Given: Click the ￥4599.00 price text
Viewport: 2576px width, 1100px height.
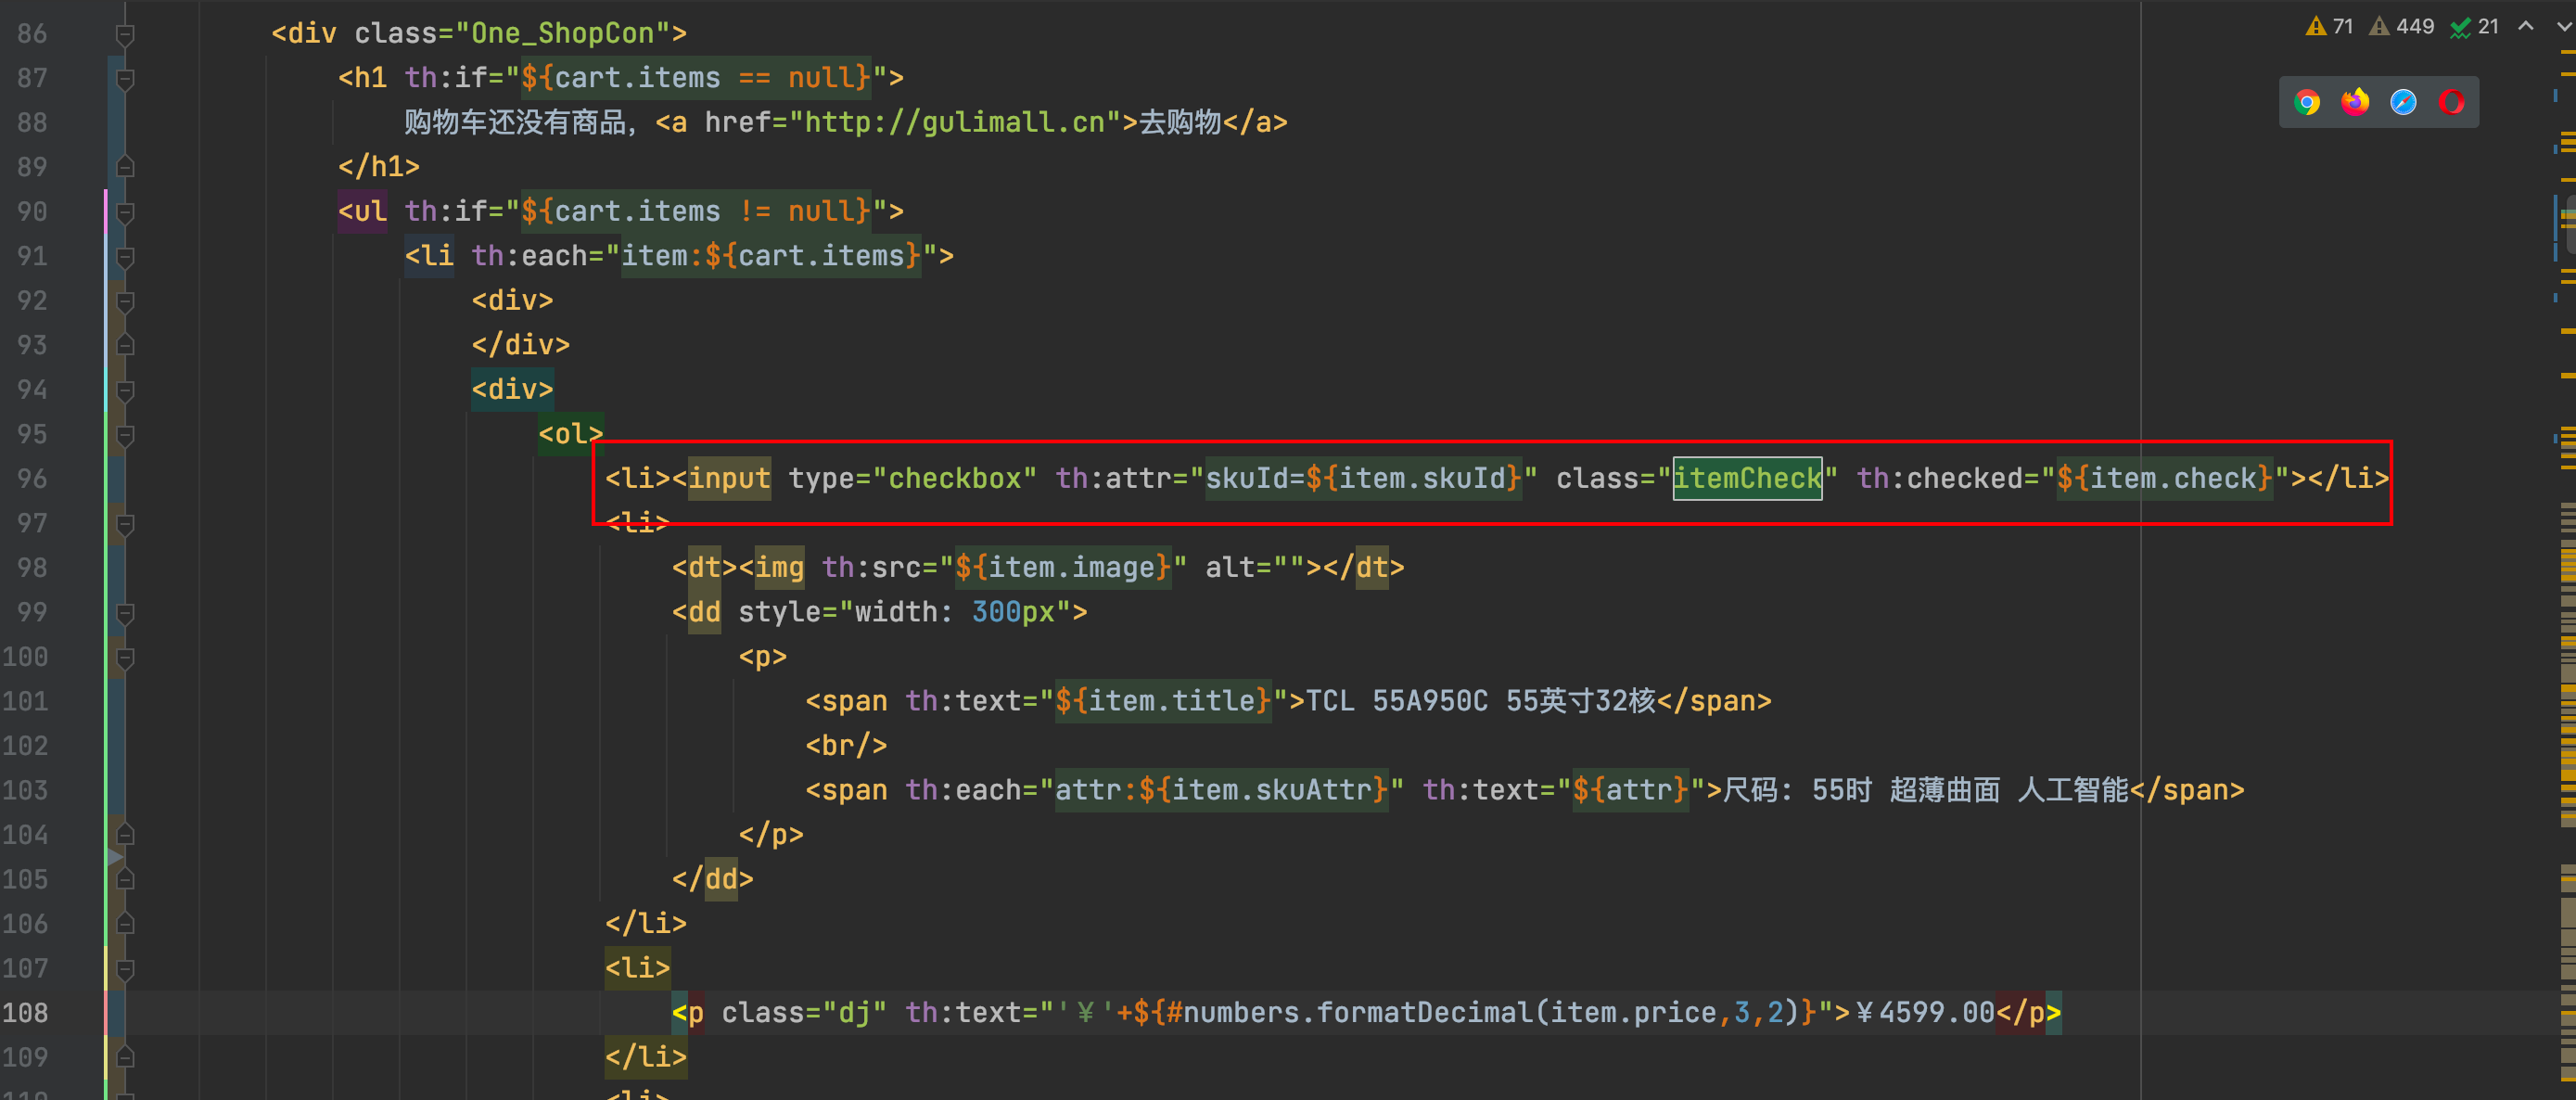Looking at the screenshot, I should click(x=1925, y=1013).
